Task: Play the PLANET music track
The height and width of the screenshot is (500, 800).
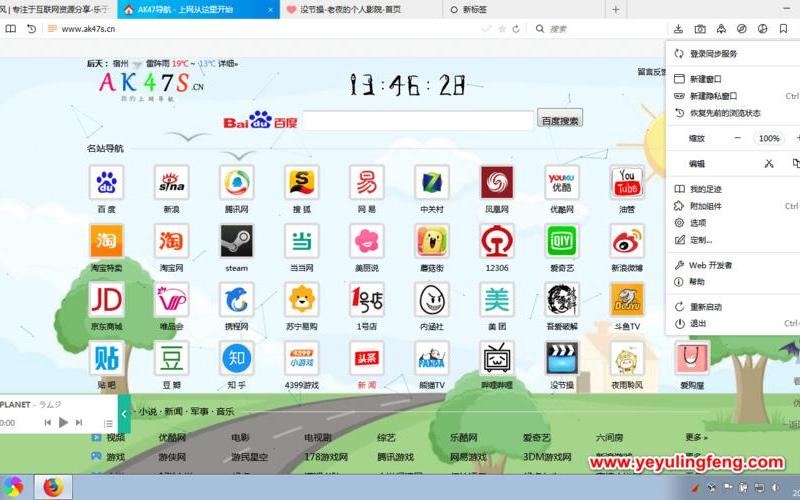Action: [63, 422]
